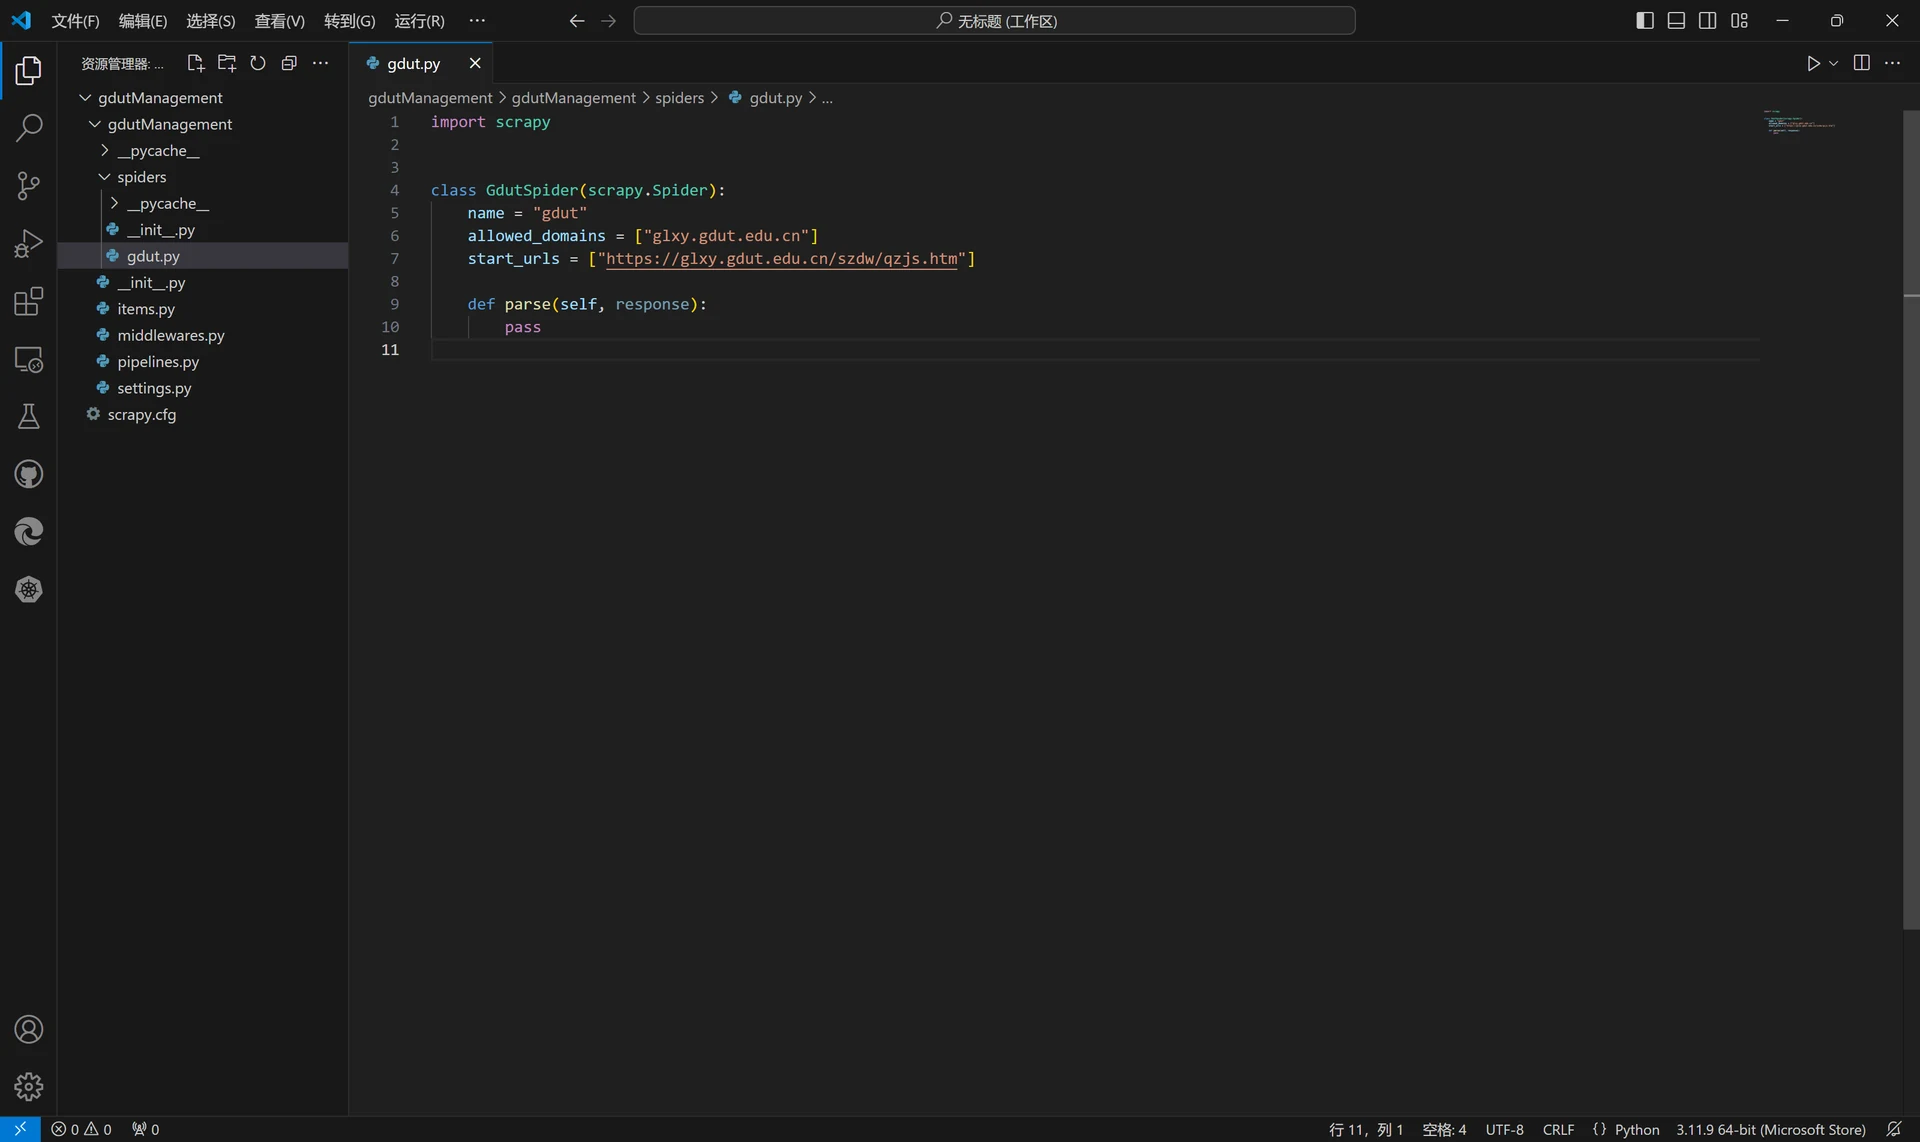1920x1142 pixels.
Task: Open the Extensions view
Action: [29, 301]
